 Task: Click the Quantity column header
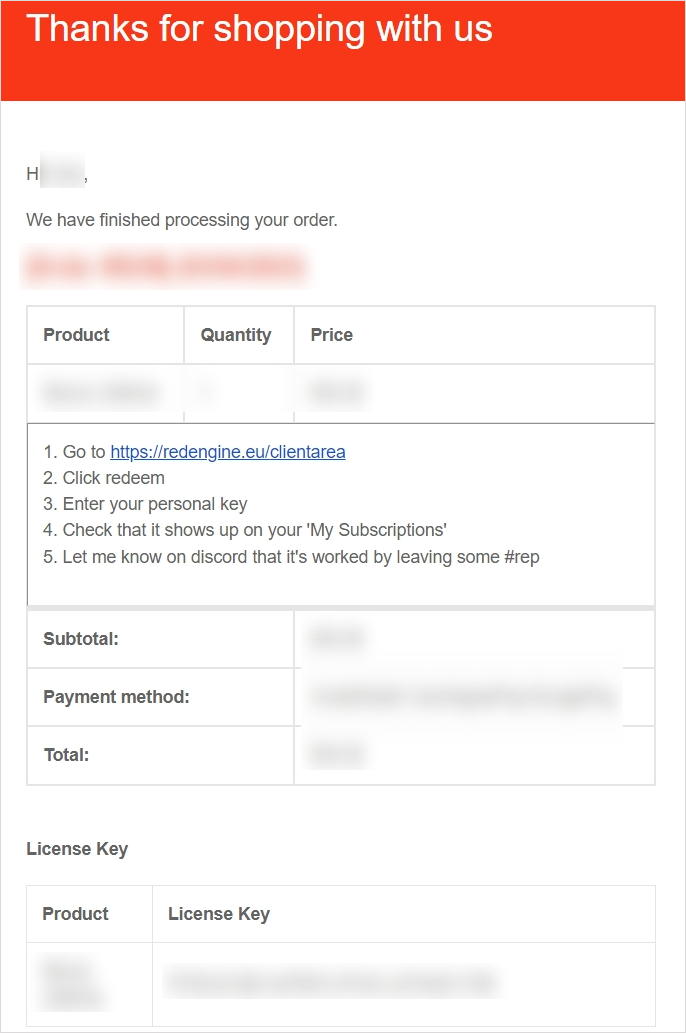pos(236,335)
